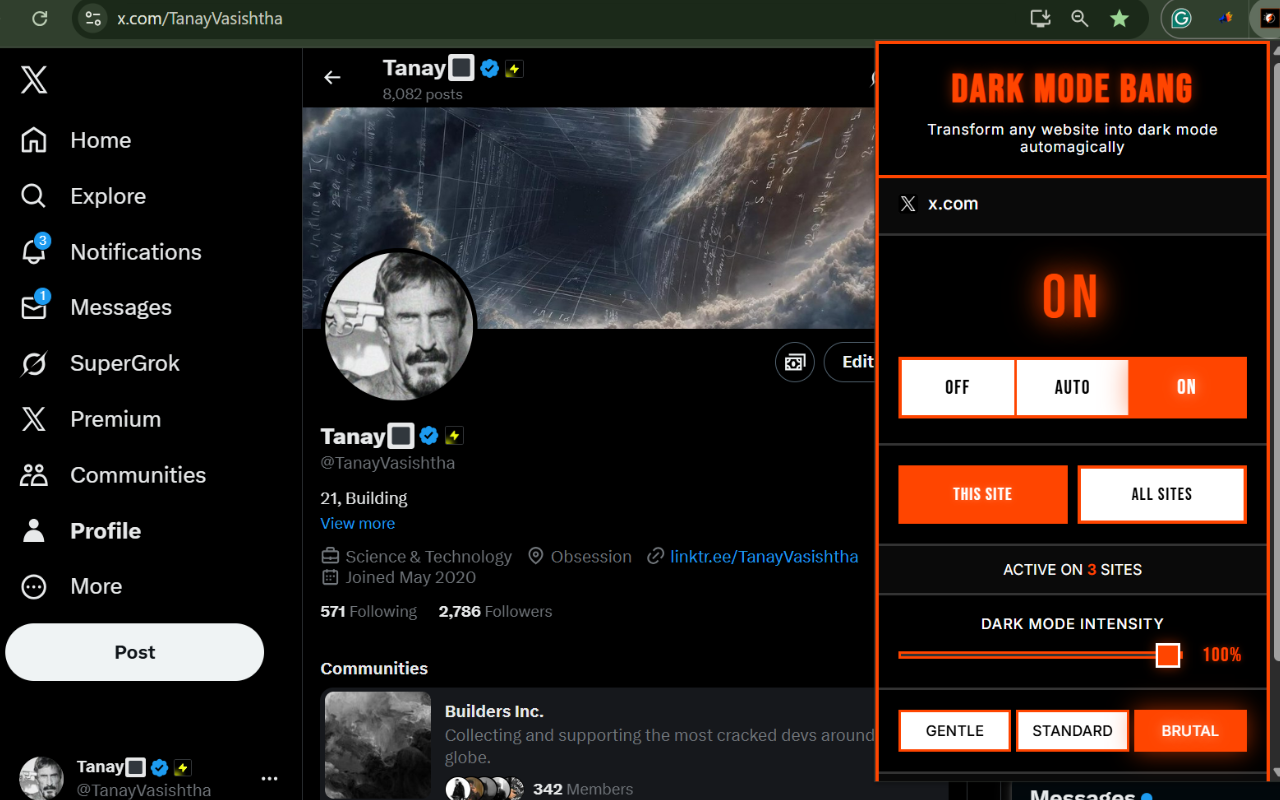Click ACTIVE ON 3 SITES text

(1072, 569)
